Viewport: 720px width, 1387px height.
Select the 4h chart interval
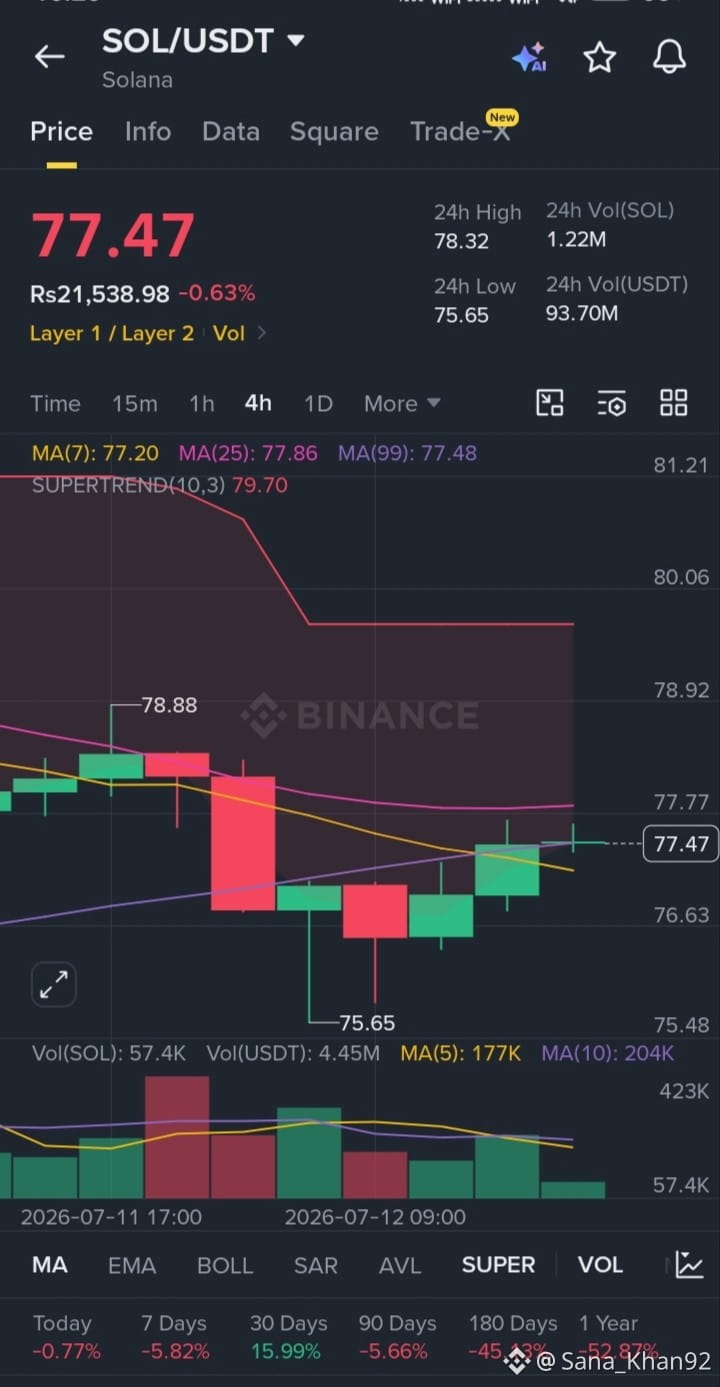pos(258,404)
